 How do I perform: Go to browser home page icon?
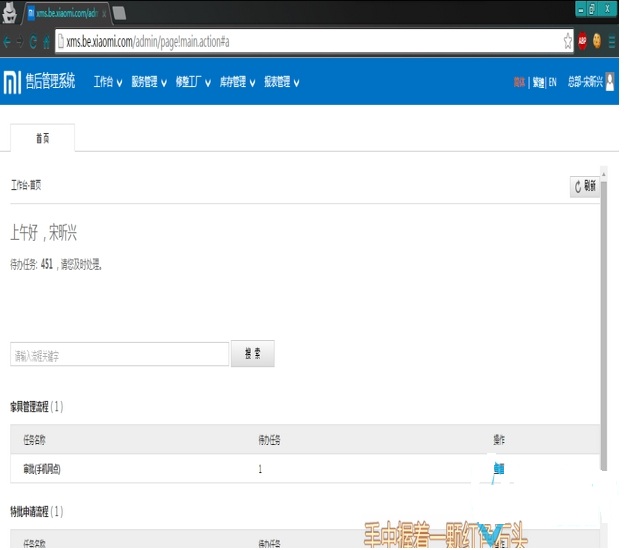(47, 42)
